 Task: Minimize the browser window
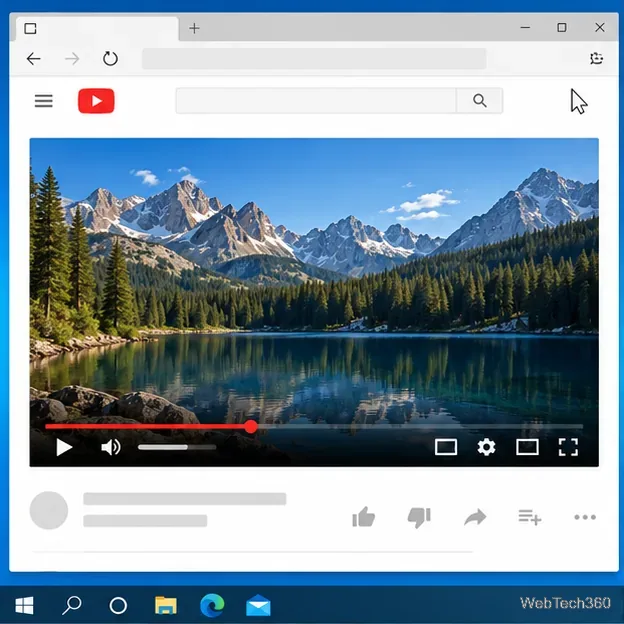(x=525, y=27)
